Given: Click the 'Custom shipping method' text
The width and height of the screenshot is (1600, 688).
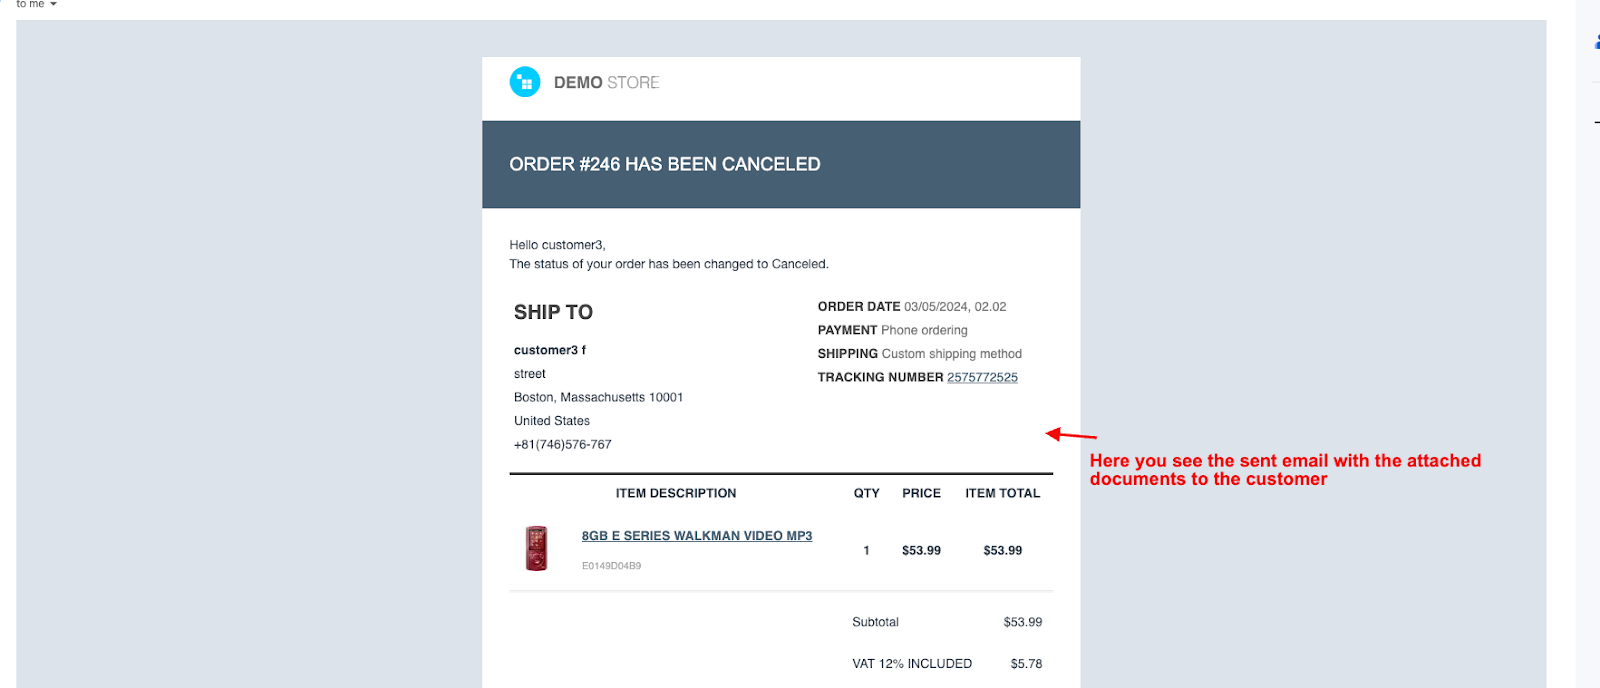Looking at the screenshot, I should click(x=951, y=354).
